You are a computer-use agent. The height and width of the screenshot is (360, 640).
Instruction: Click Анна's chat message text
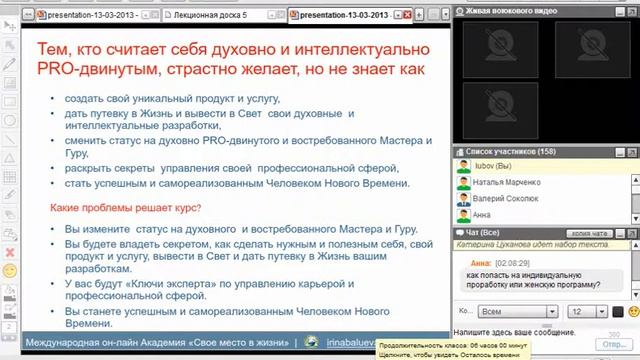tap(533, 280)
